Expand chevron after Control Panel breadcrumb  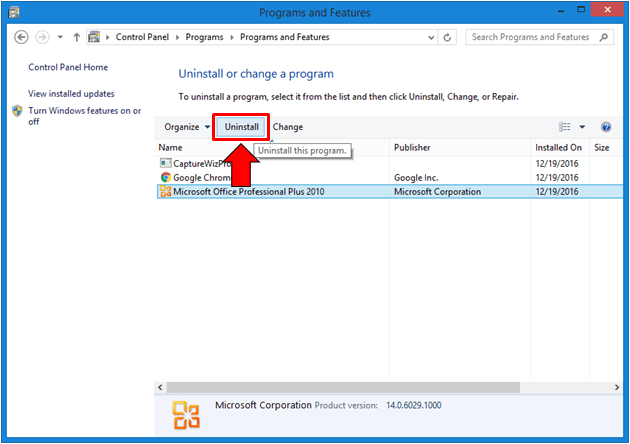pos(177,37)
